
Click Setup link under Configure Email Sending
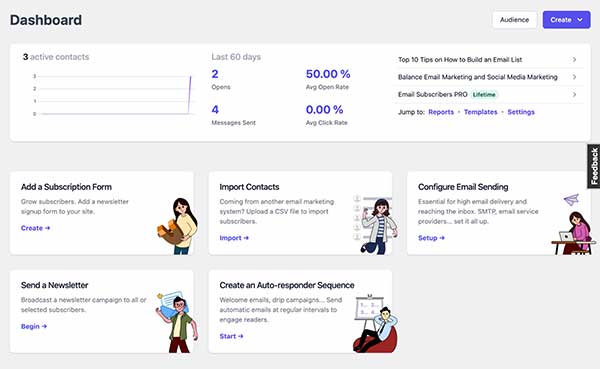(x=431, y=238)
